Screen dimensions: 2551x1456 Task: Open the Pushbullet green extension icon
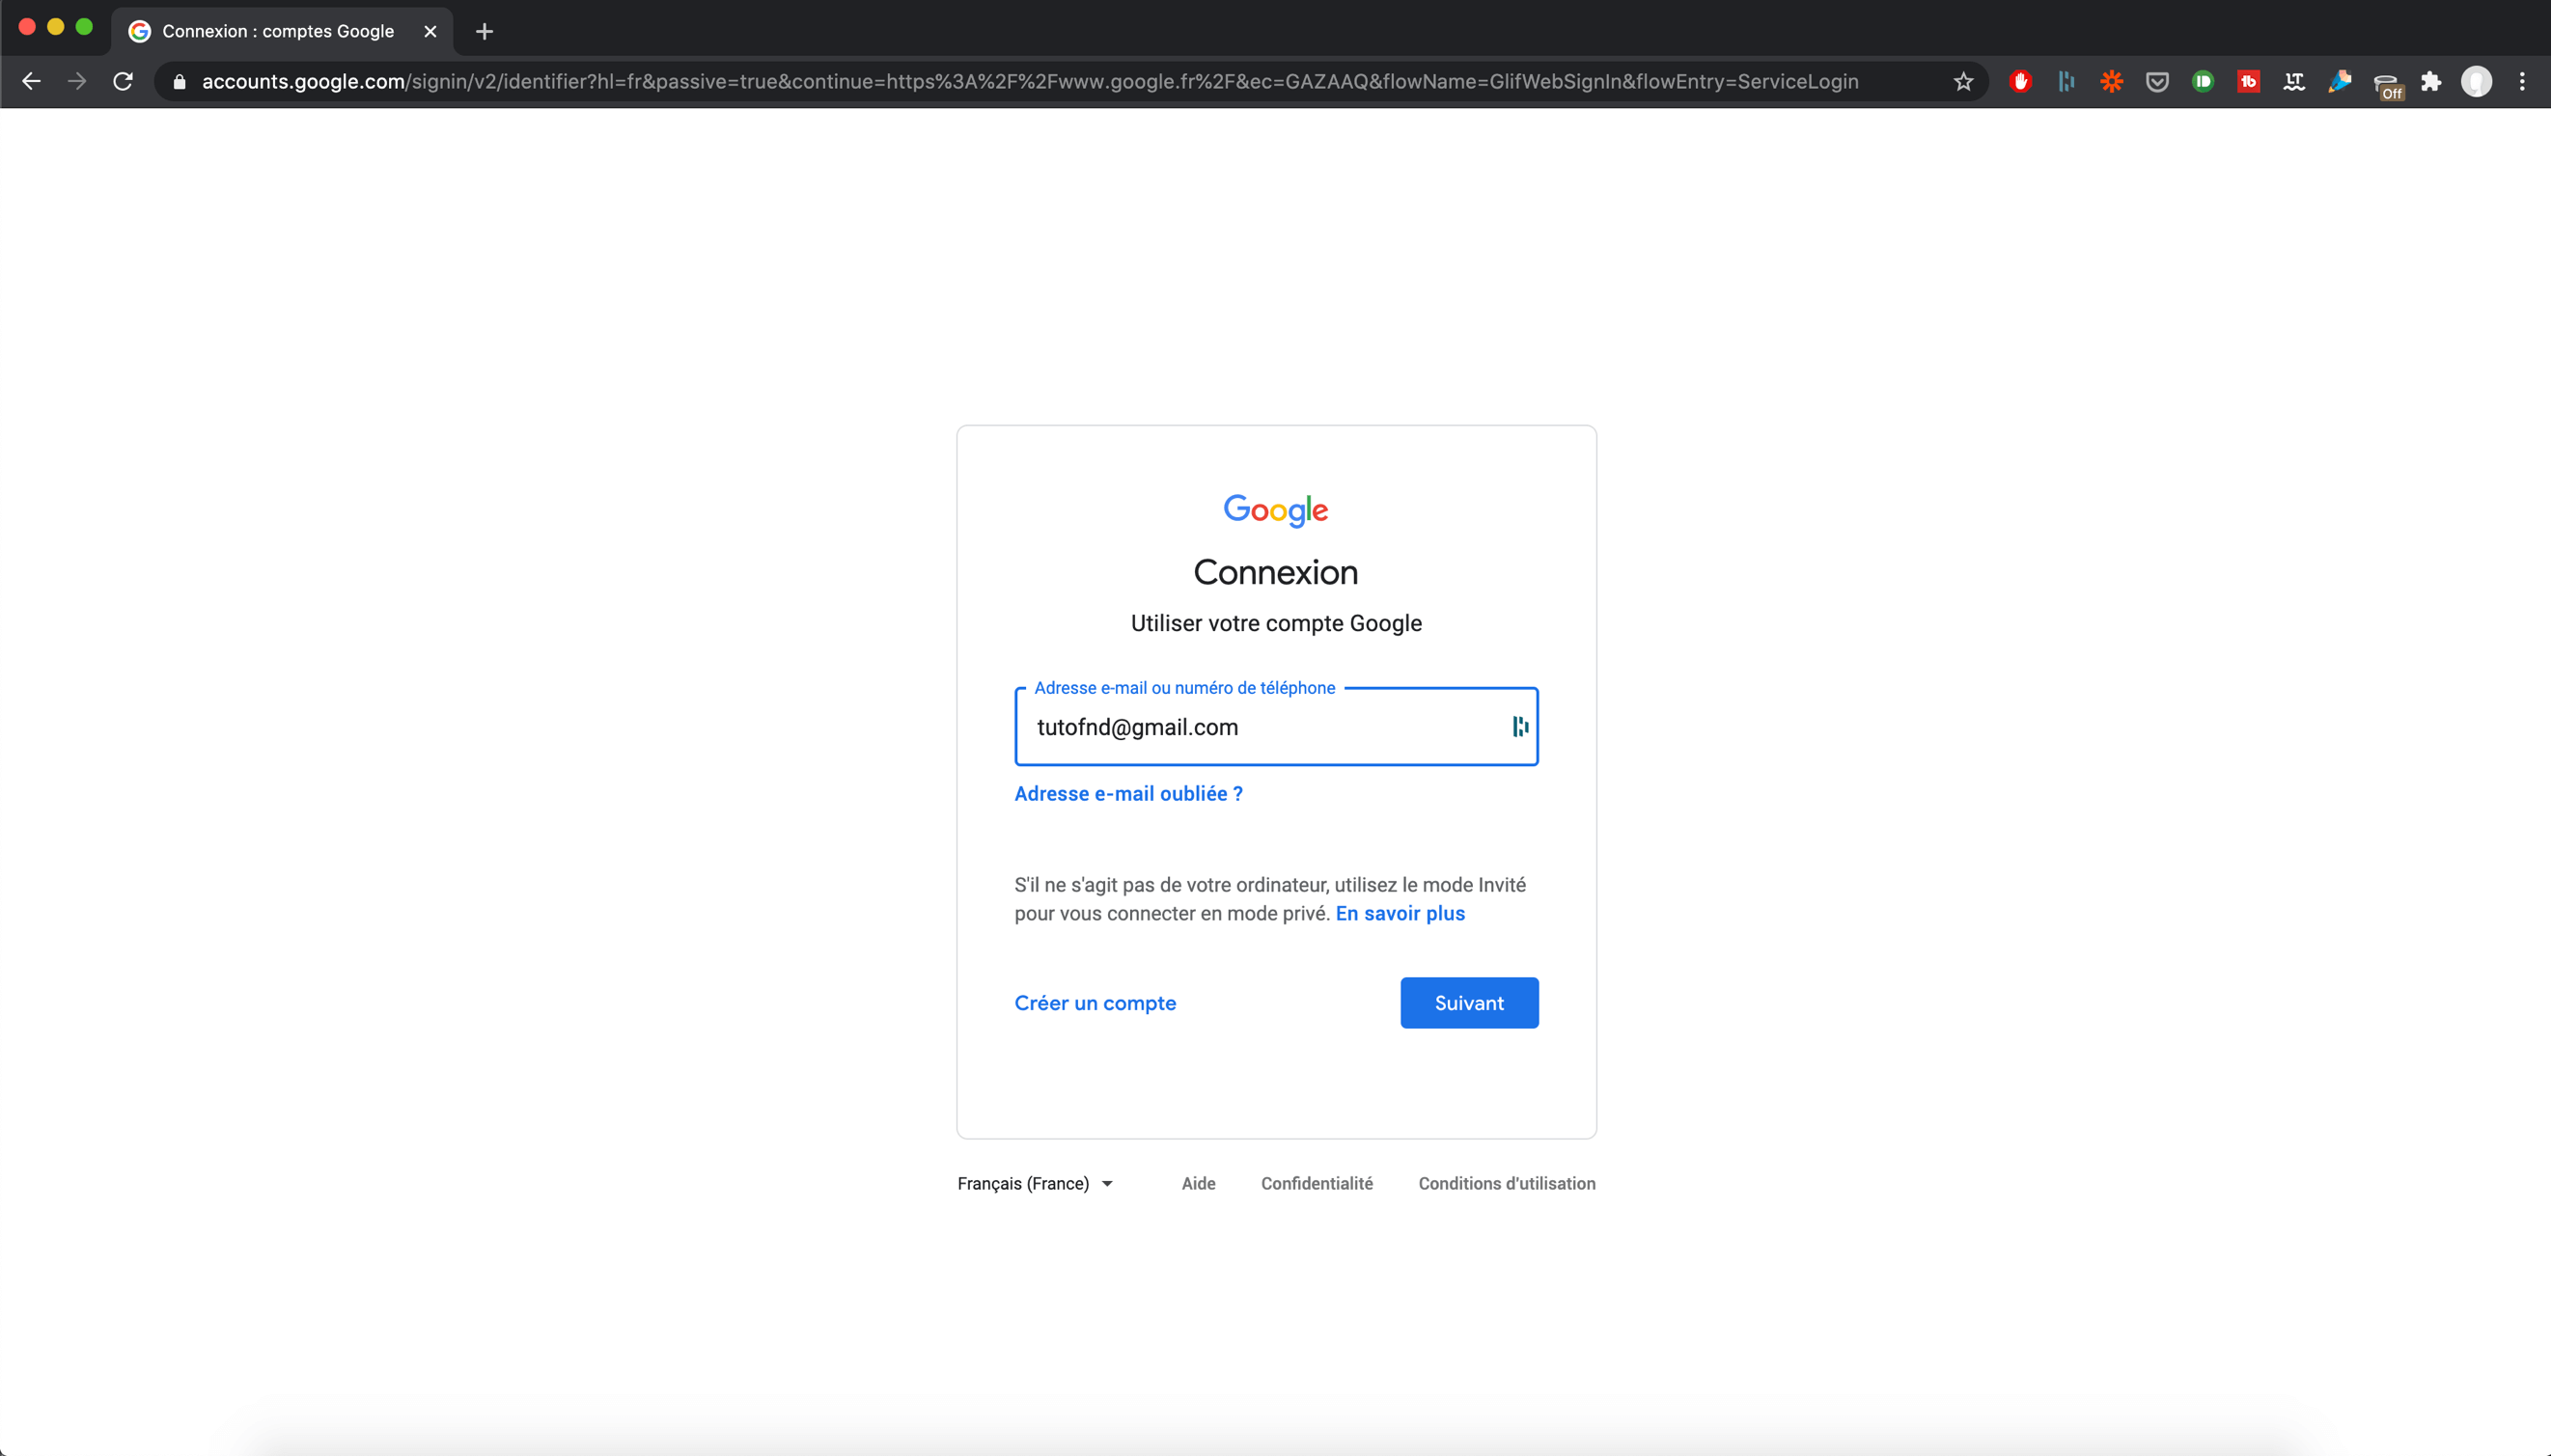point(2202,82)
